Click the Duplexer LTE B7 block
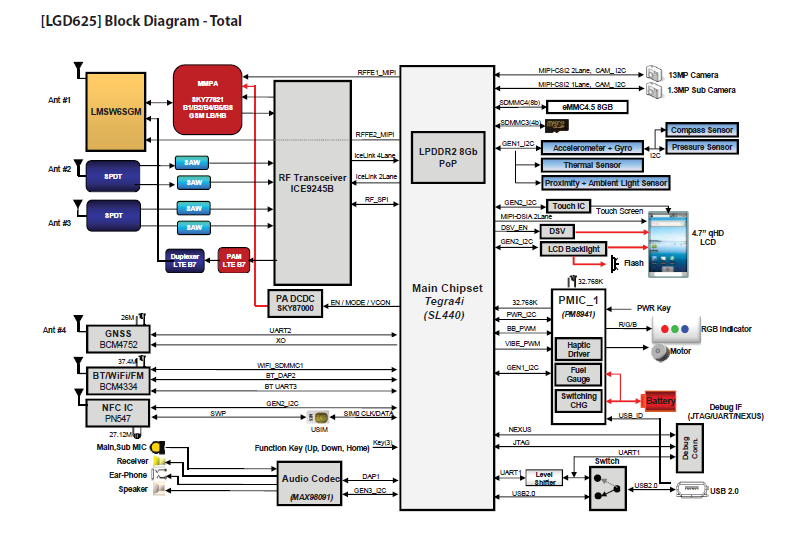 [x=184, y=261]
